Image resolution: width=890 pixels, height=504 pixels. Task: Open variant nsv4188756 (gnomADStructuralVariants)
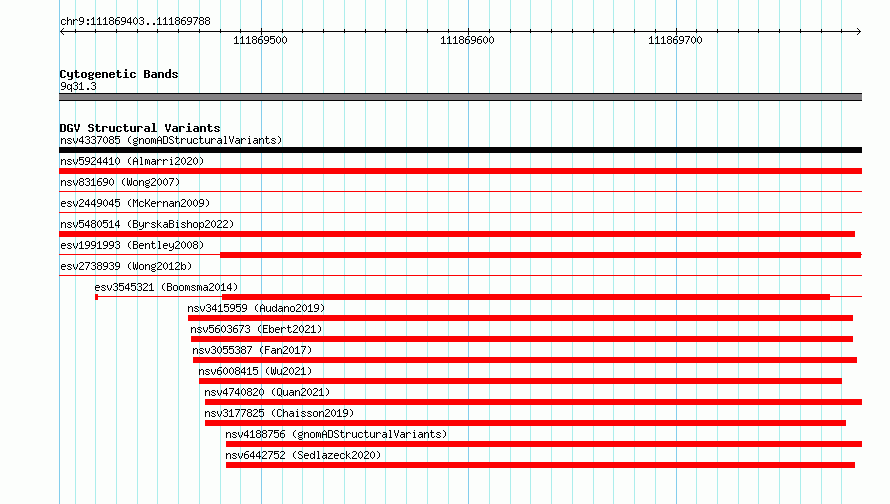click(x=336, y=434)
